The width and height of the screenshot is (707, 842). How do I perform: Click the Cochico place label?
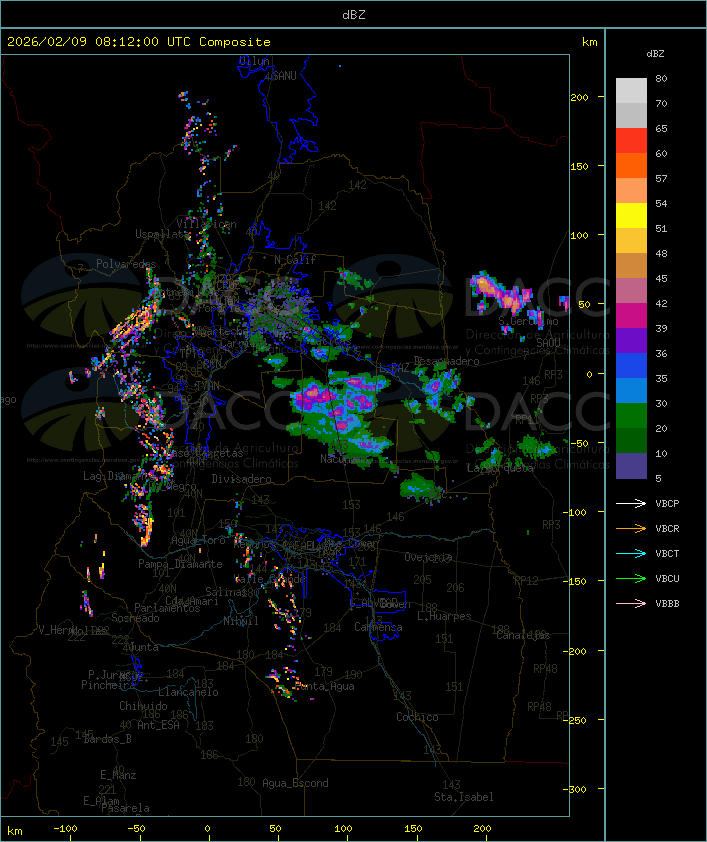click(x=417, y=717)
